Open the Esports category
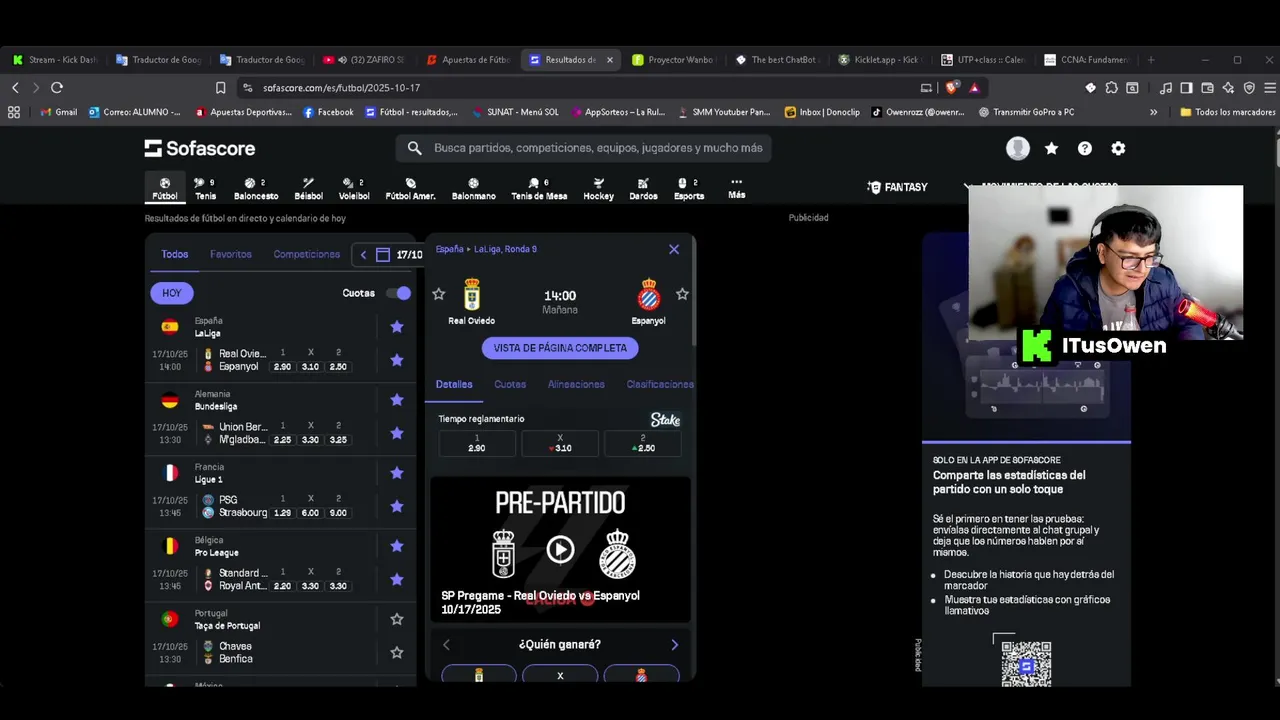Screen dimensions: 1280x720 point(689,188)
